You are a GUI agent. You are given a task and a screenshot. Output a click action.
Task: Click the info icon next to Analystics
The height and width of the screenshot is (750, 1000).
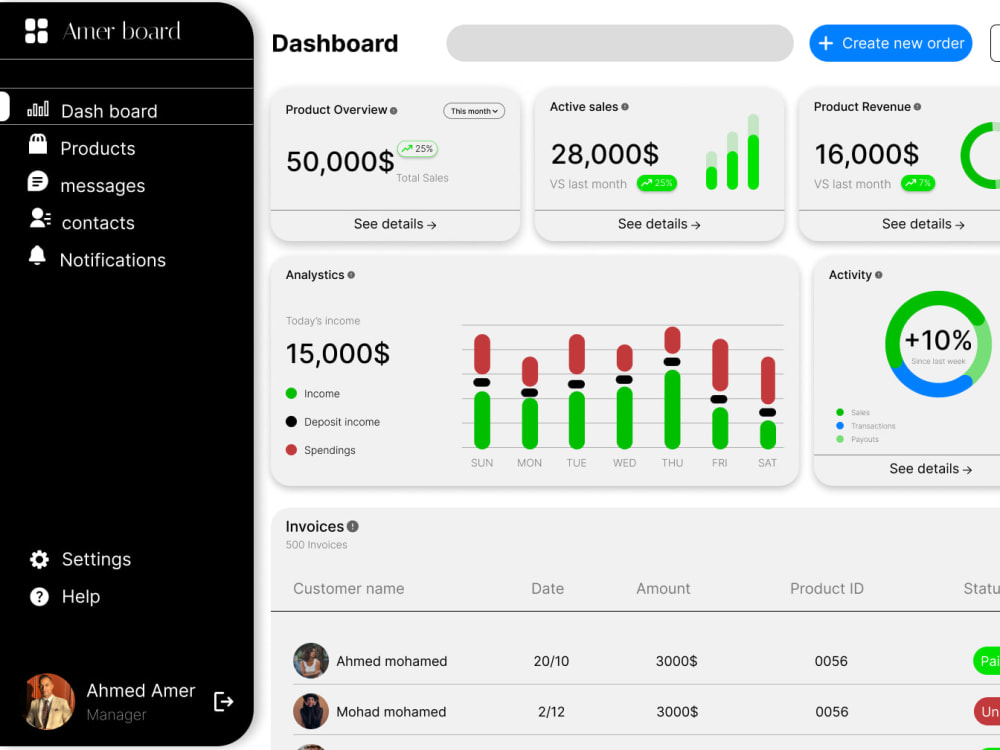coord(351,275)
